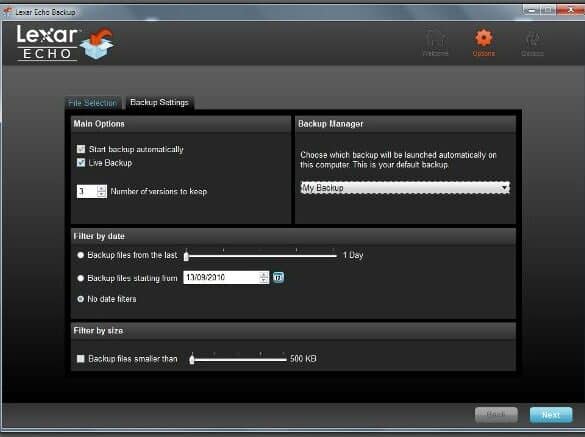Click the date field spinner arrows
Image resolution: width=585 pixels, height=437 pixels.
click(264, 277)
